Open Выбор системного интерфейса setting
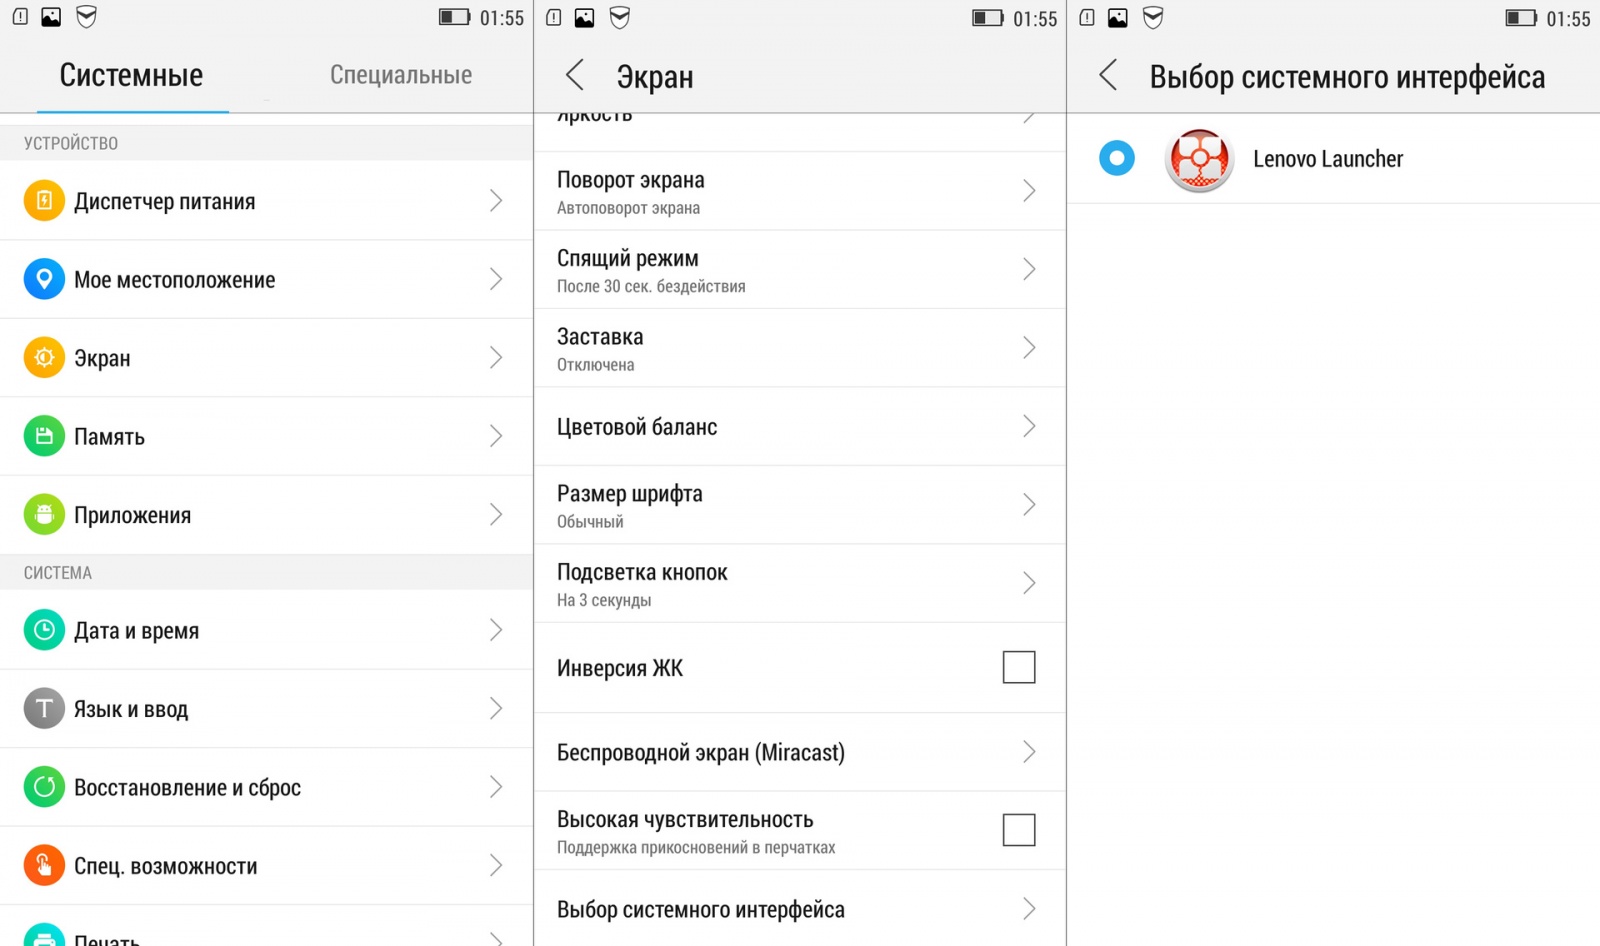 (700, 909)
